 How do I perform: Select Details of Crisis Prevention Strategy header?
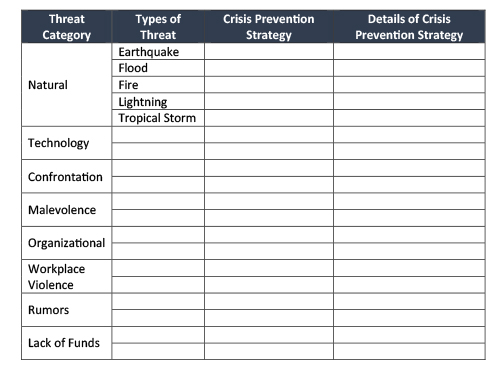pos(409,27)
